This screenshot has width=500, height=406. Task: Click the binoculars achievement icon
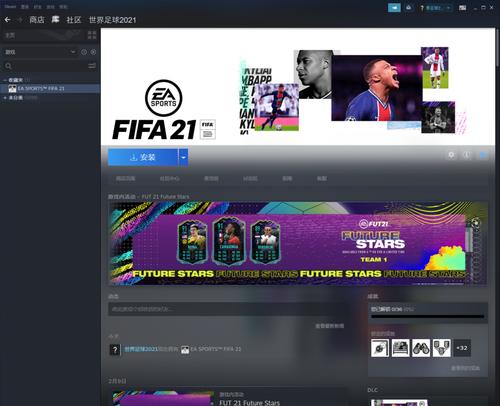click(x=421, y=348)
